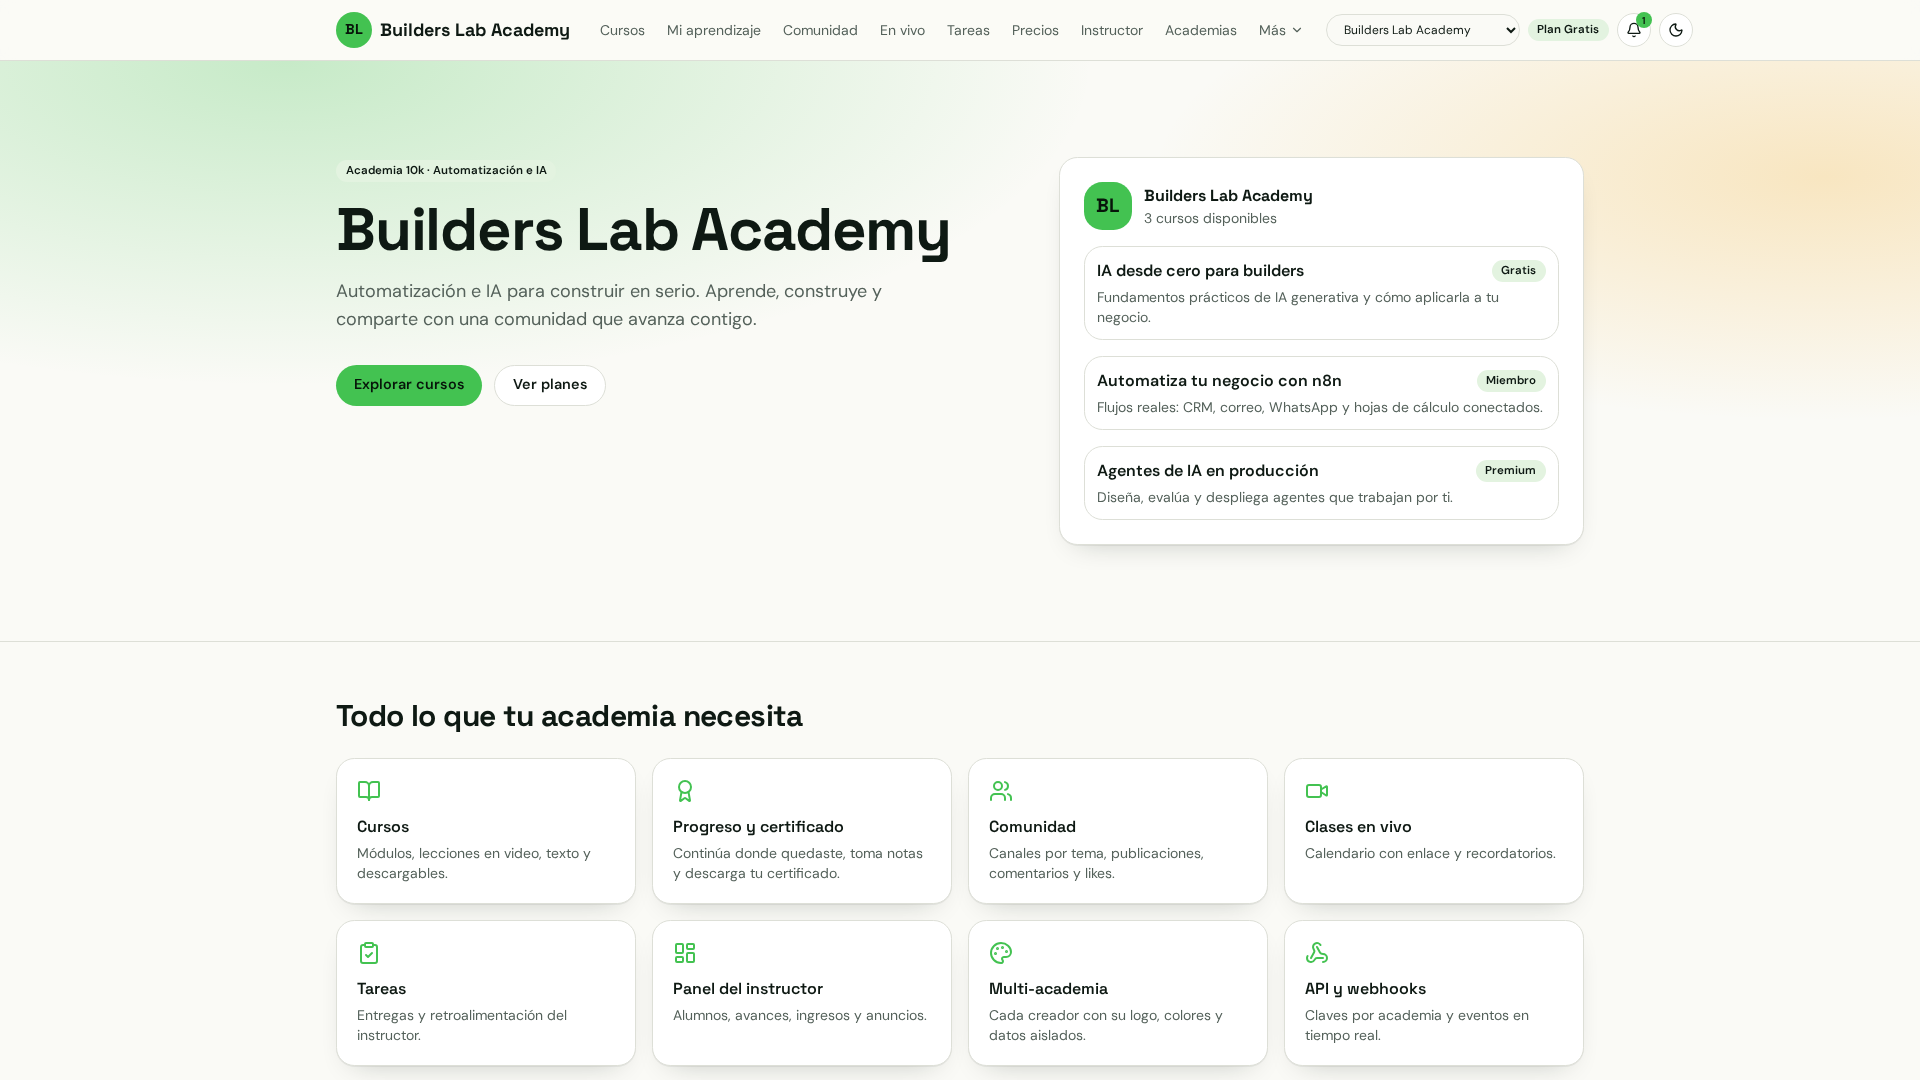This screenshot has height=1080, width=1920.
Task: Click the palette Multi-academia icon
Action: (1001, 953)
